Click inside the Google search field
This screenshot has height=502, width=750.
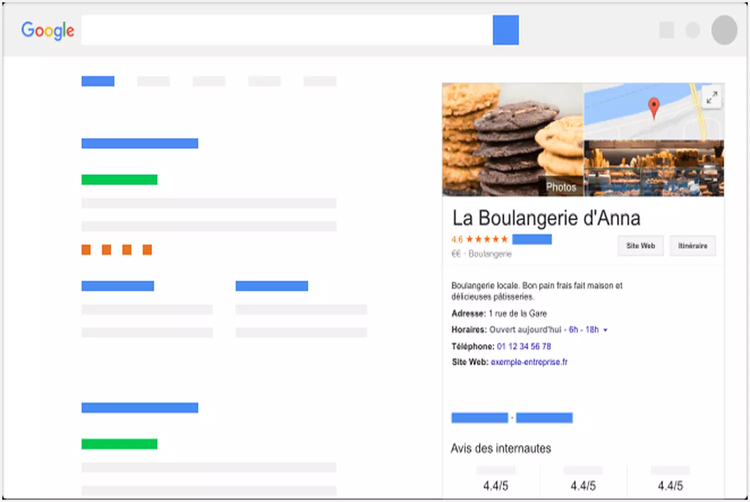point(286,30)
